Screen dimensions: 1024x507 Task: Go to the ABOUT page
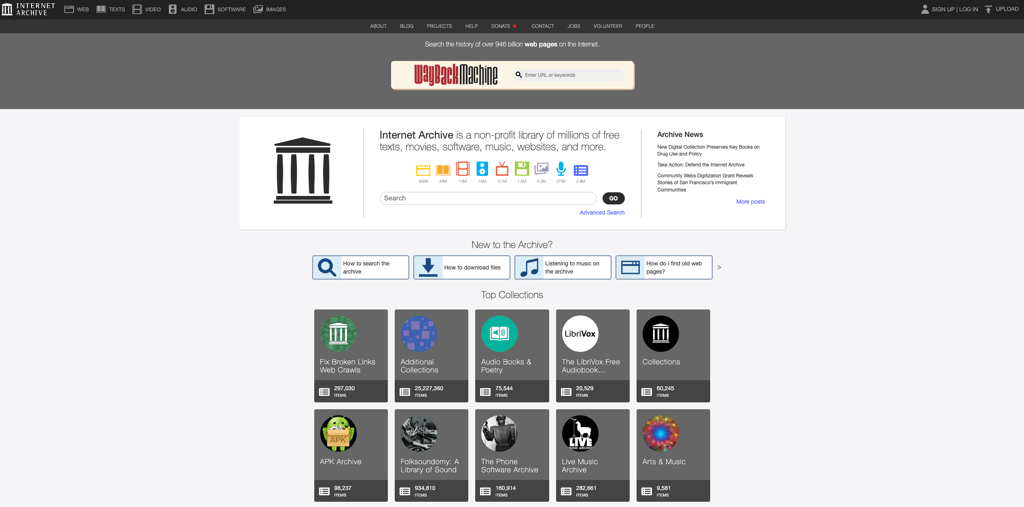tap(378, 26)
